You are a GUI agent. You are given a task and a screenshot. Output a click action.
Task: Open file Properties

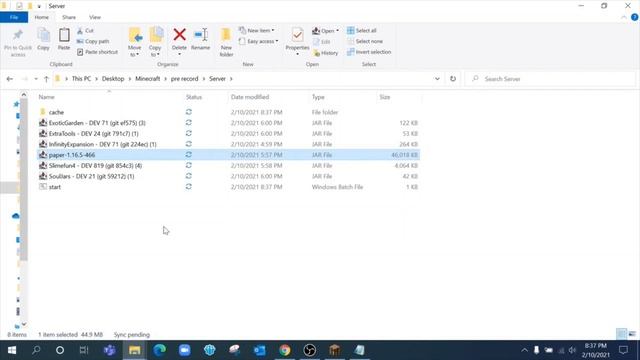point(297,41)
